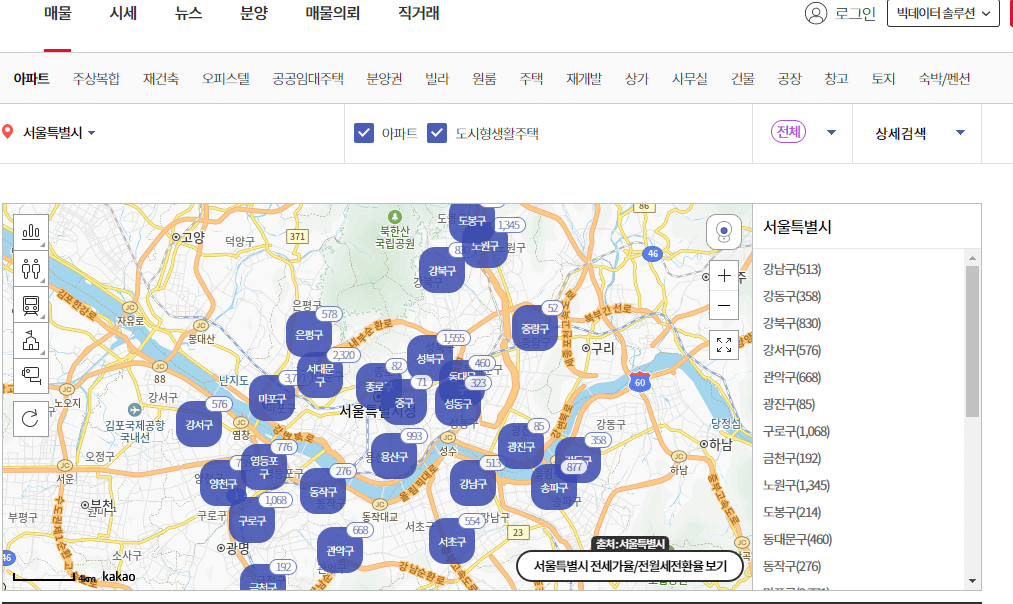
Task: Select the 은평구 map marker
Action: tap(309, 334)
